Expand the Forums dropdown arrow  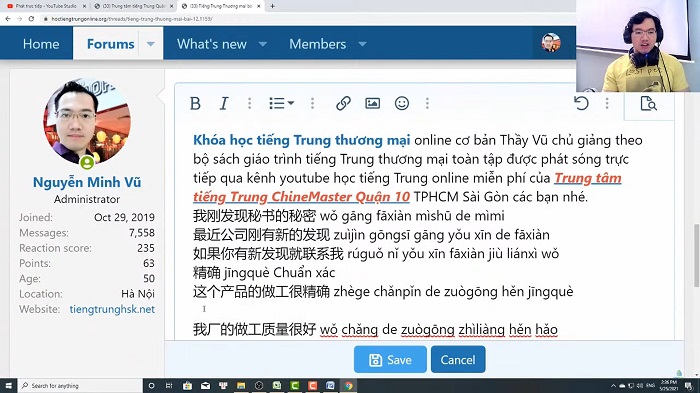151,44
